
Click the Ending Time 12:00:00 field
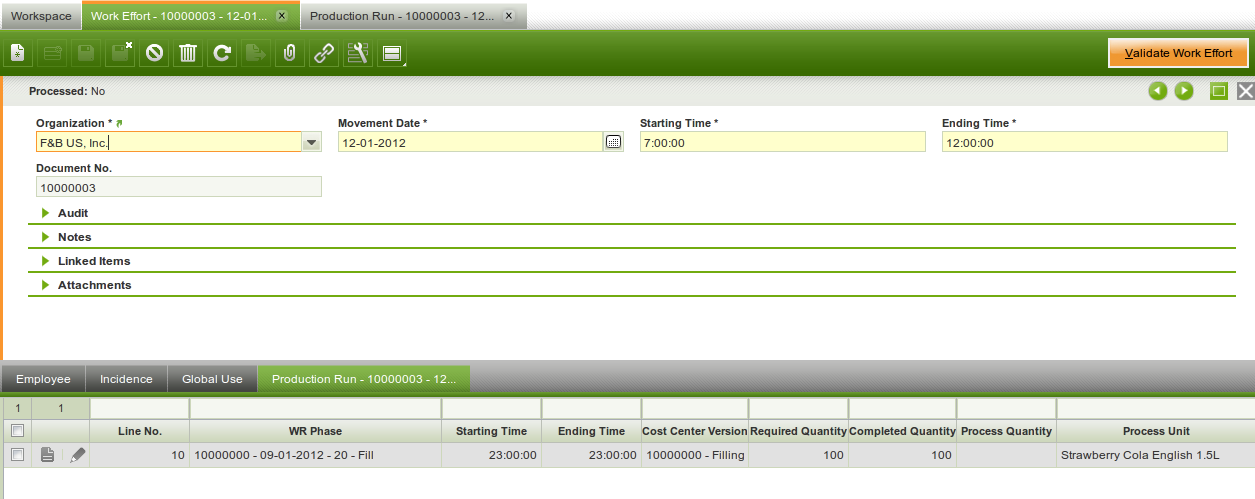click(1085, 142)
